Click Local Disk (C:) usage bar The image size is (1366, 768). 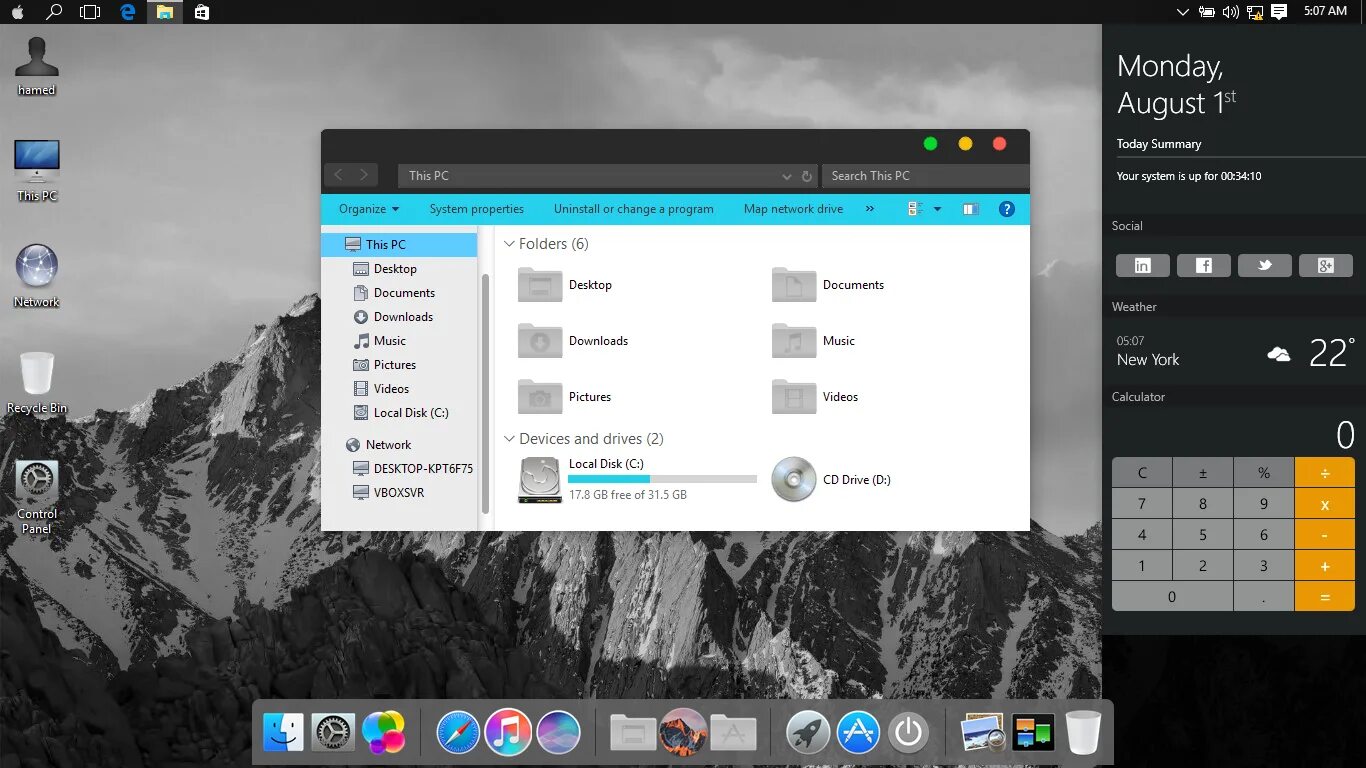pos(662,479)
